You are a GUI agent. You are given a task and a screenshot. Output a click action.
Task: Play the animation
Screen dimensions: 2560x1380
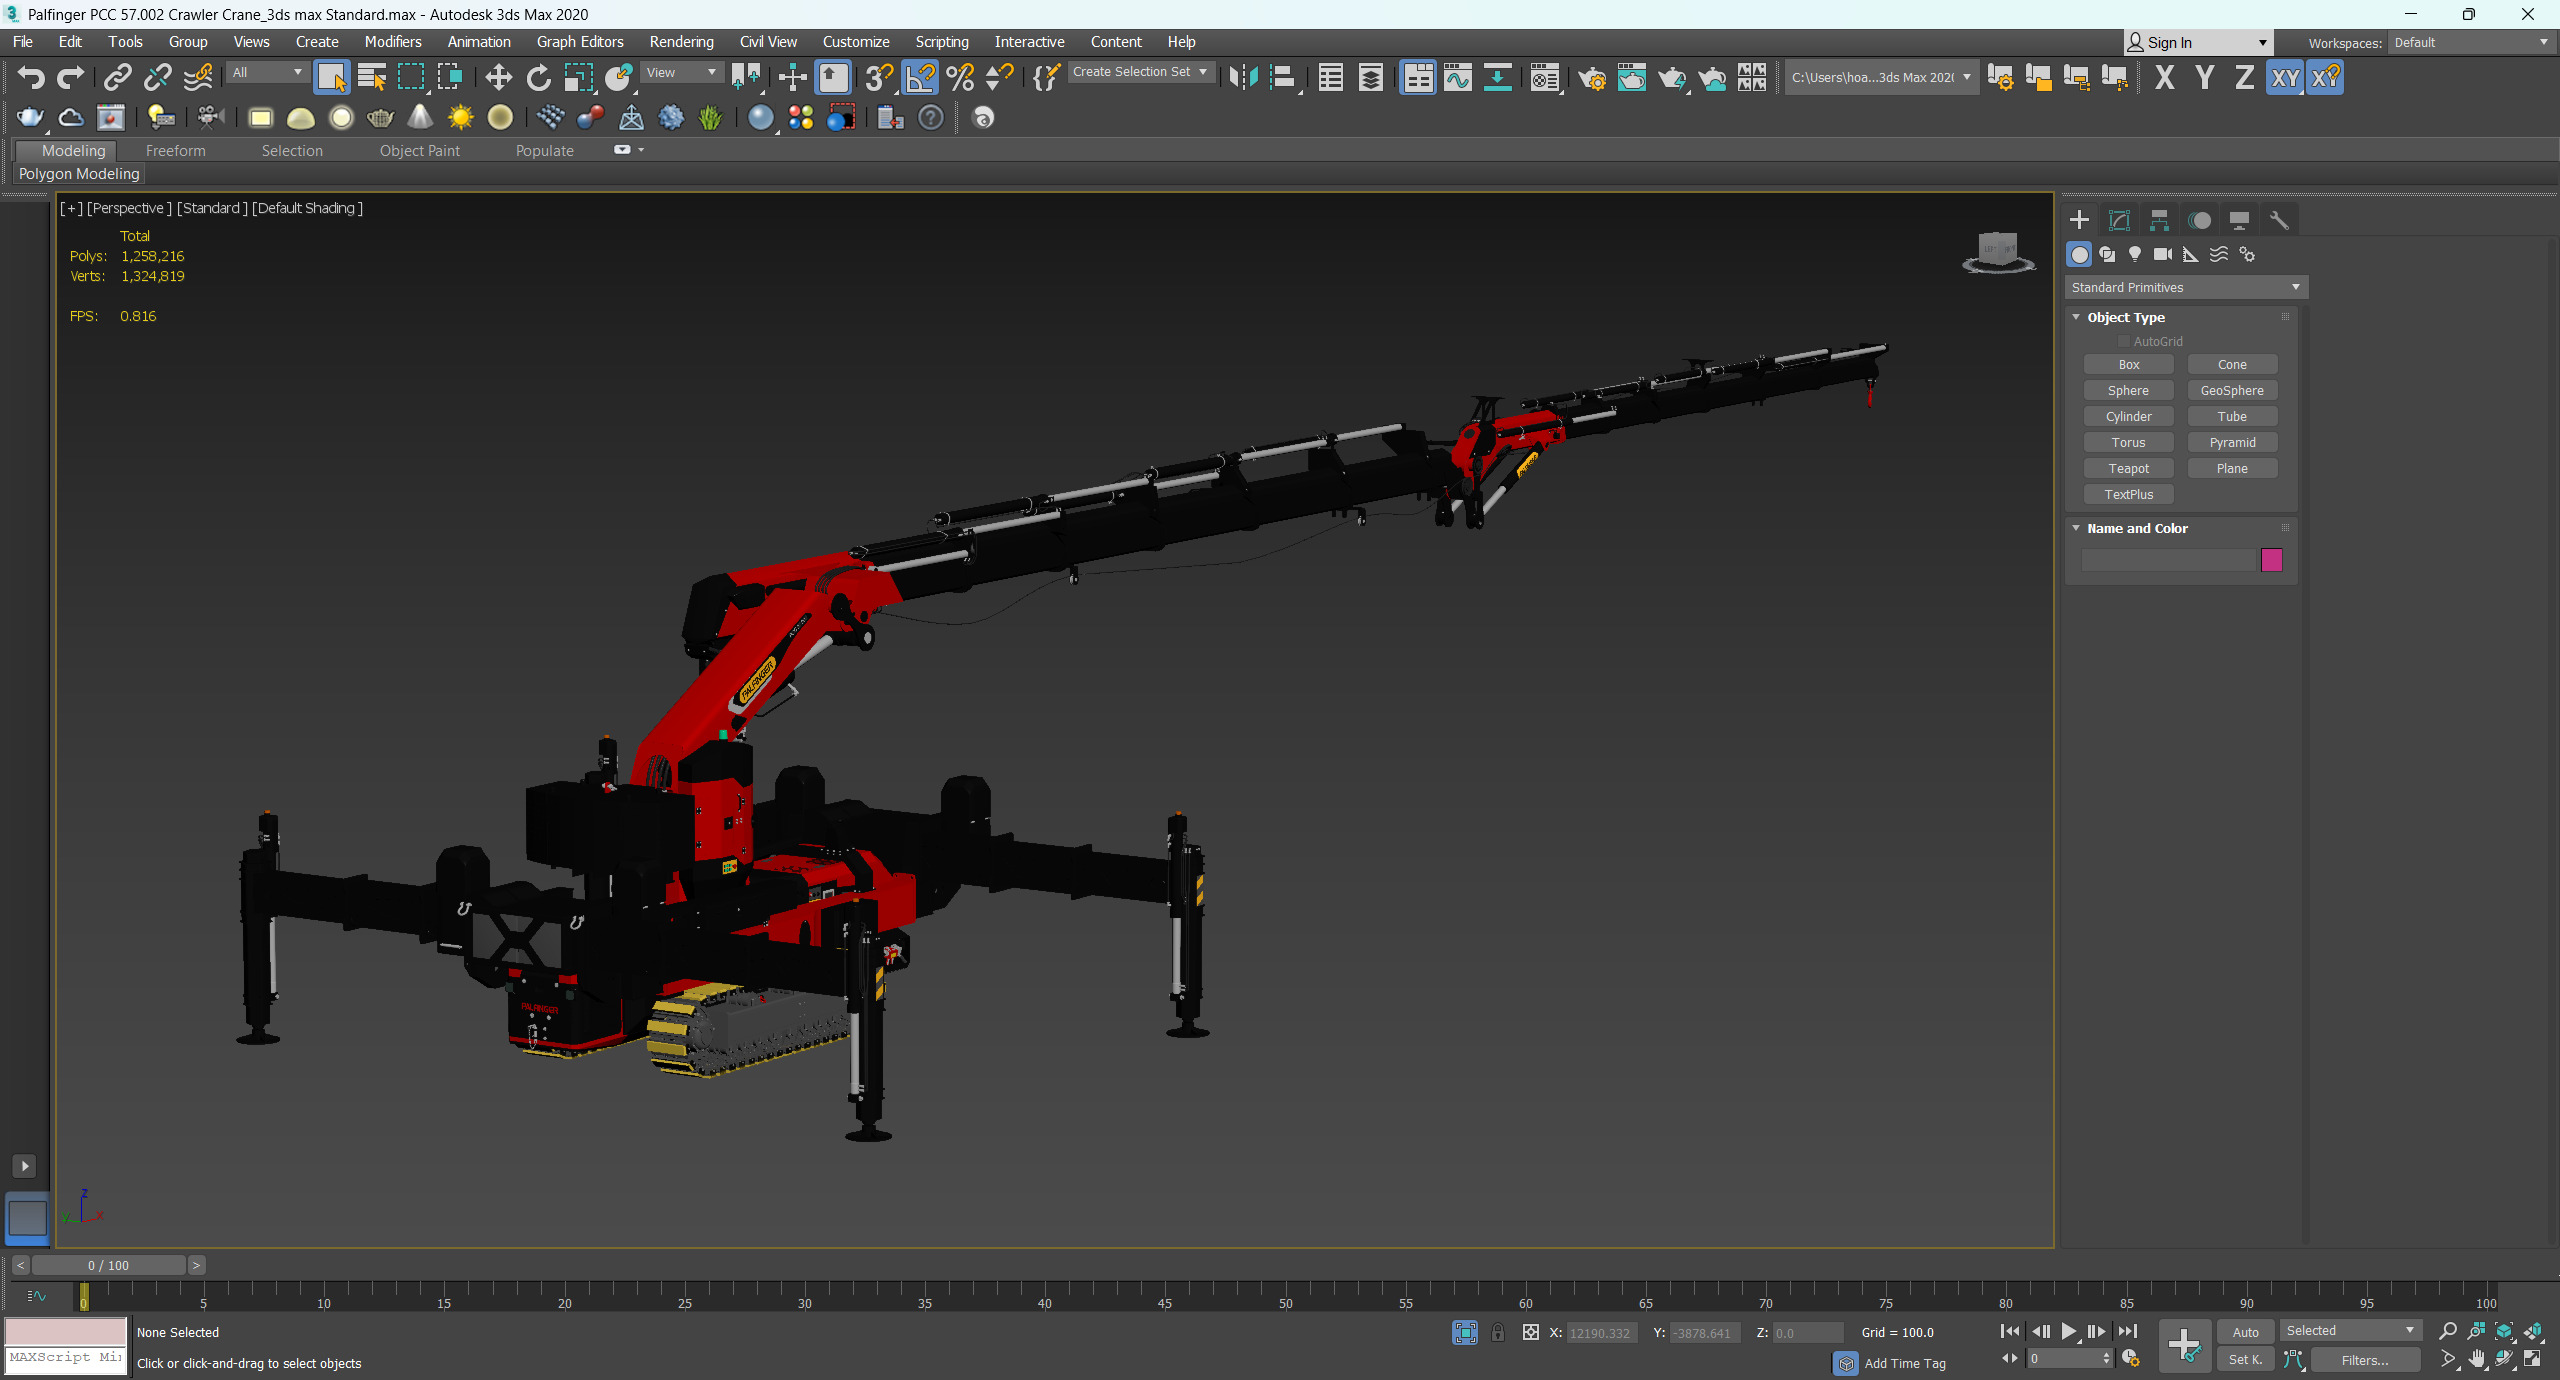[2069, 1331]
